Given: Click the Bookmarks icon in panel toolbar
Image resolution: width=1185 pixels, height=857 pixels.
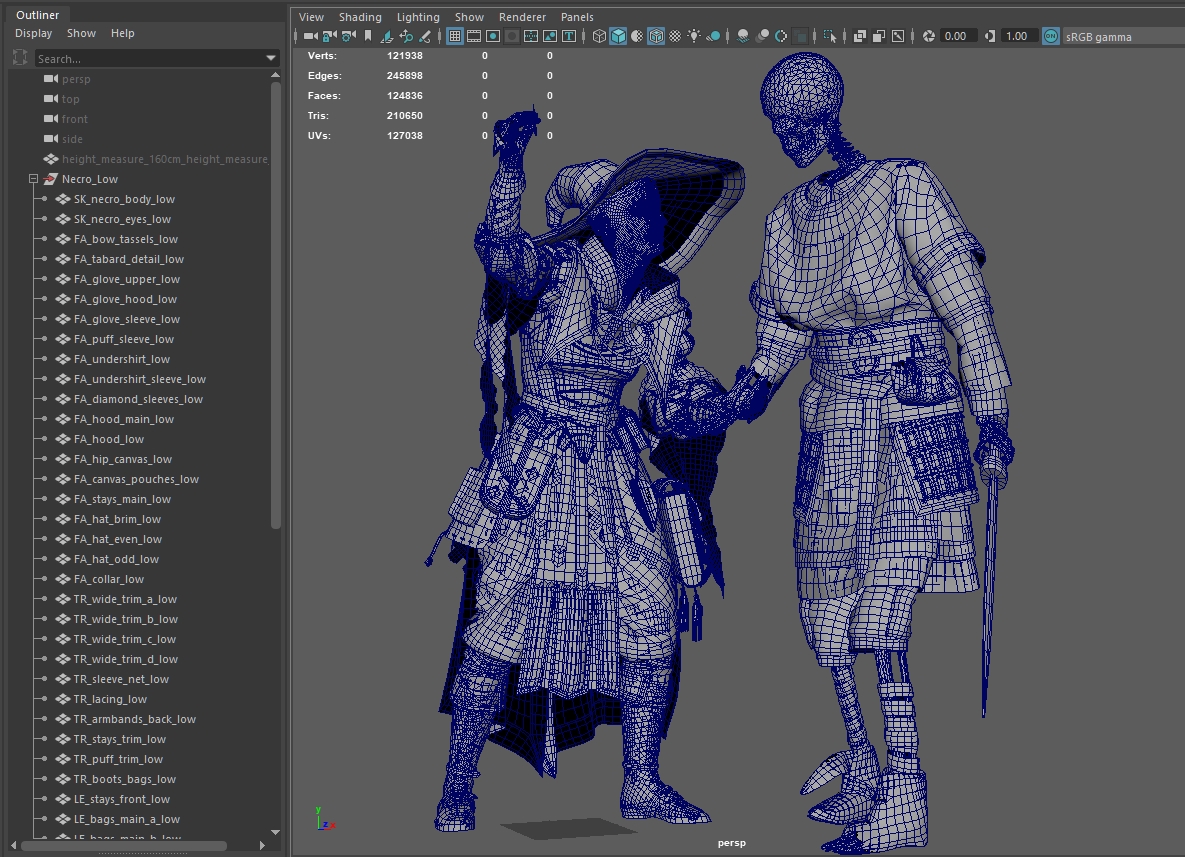Looking at the screenshot, I should pyautogui.click(x=367, y=36).
